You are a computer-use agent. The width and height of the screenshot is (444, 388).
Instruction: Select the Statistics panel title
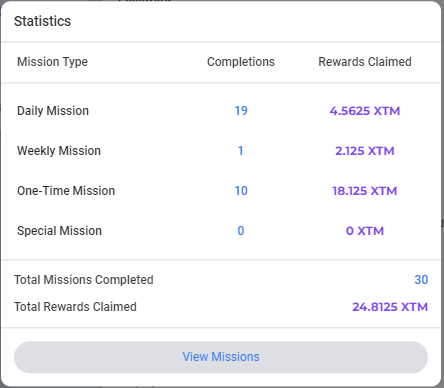coord(42,21)
